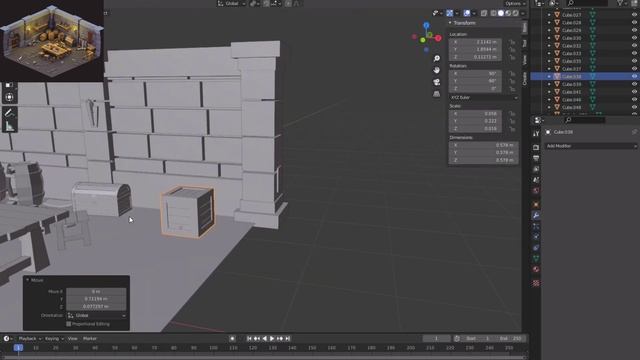Click the Move X value field
This screenshot has width=640, height=360.
96,291
